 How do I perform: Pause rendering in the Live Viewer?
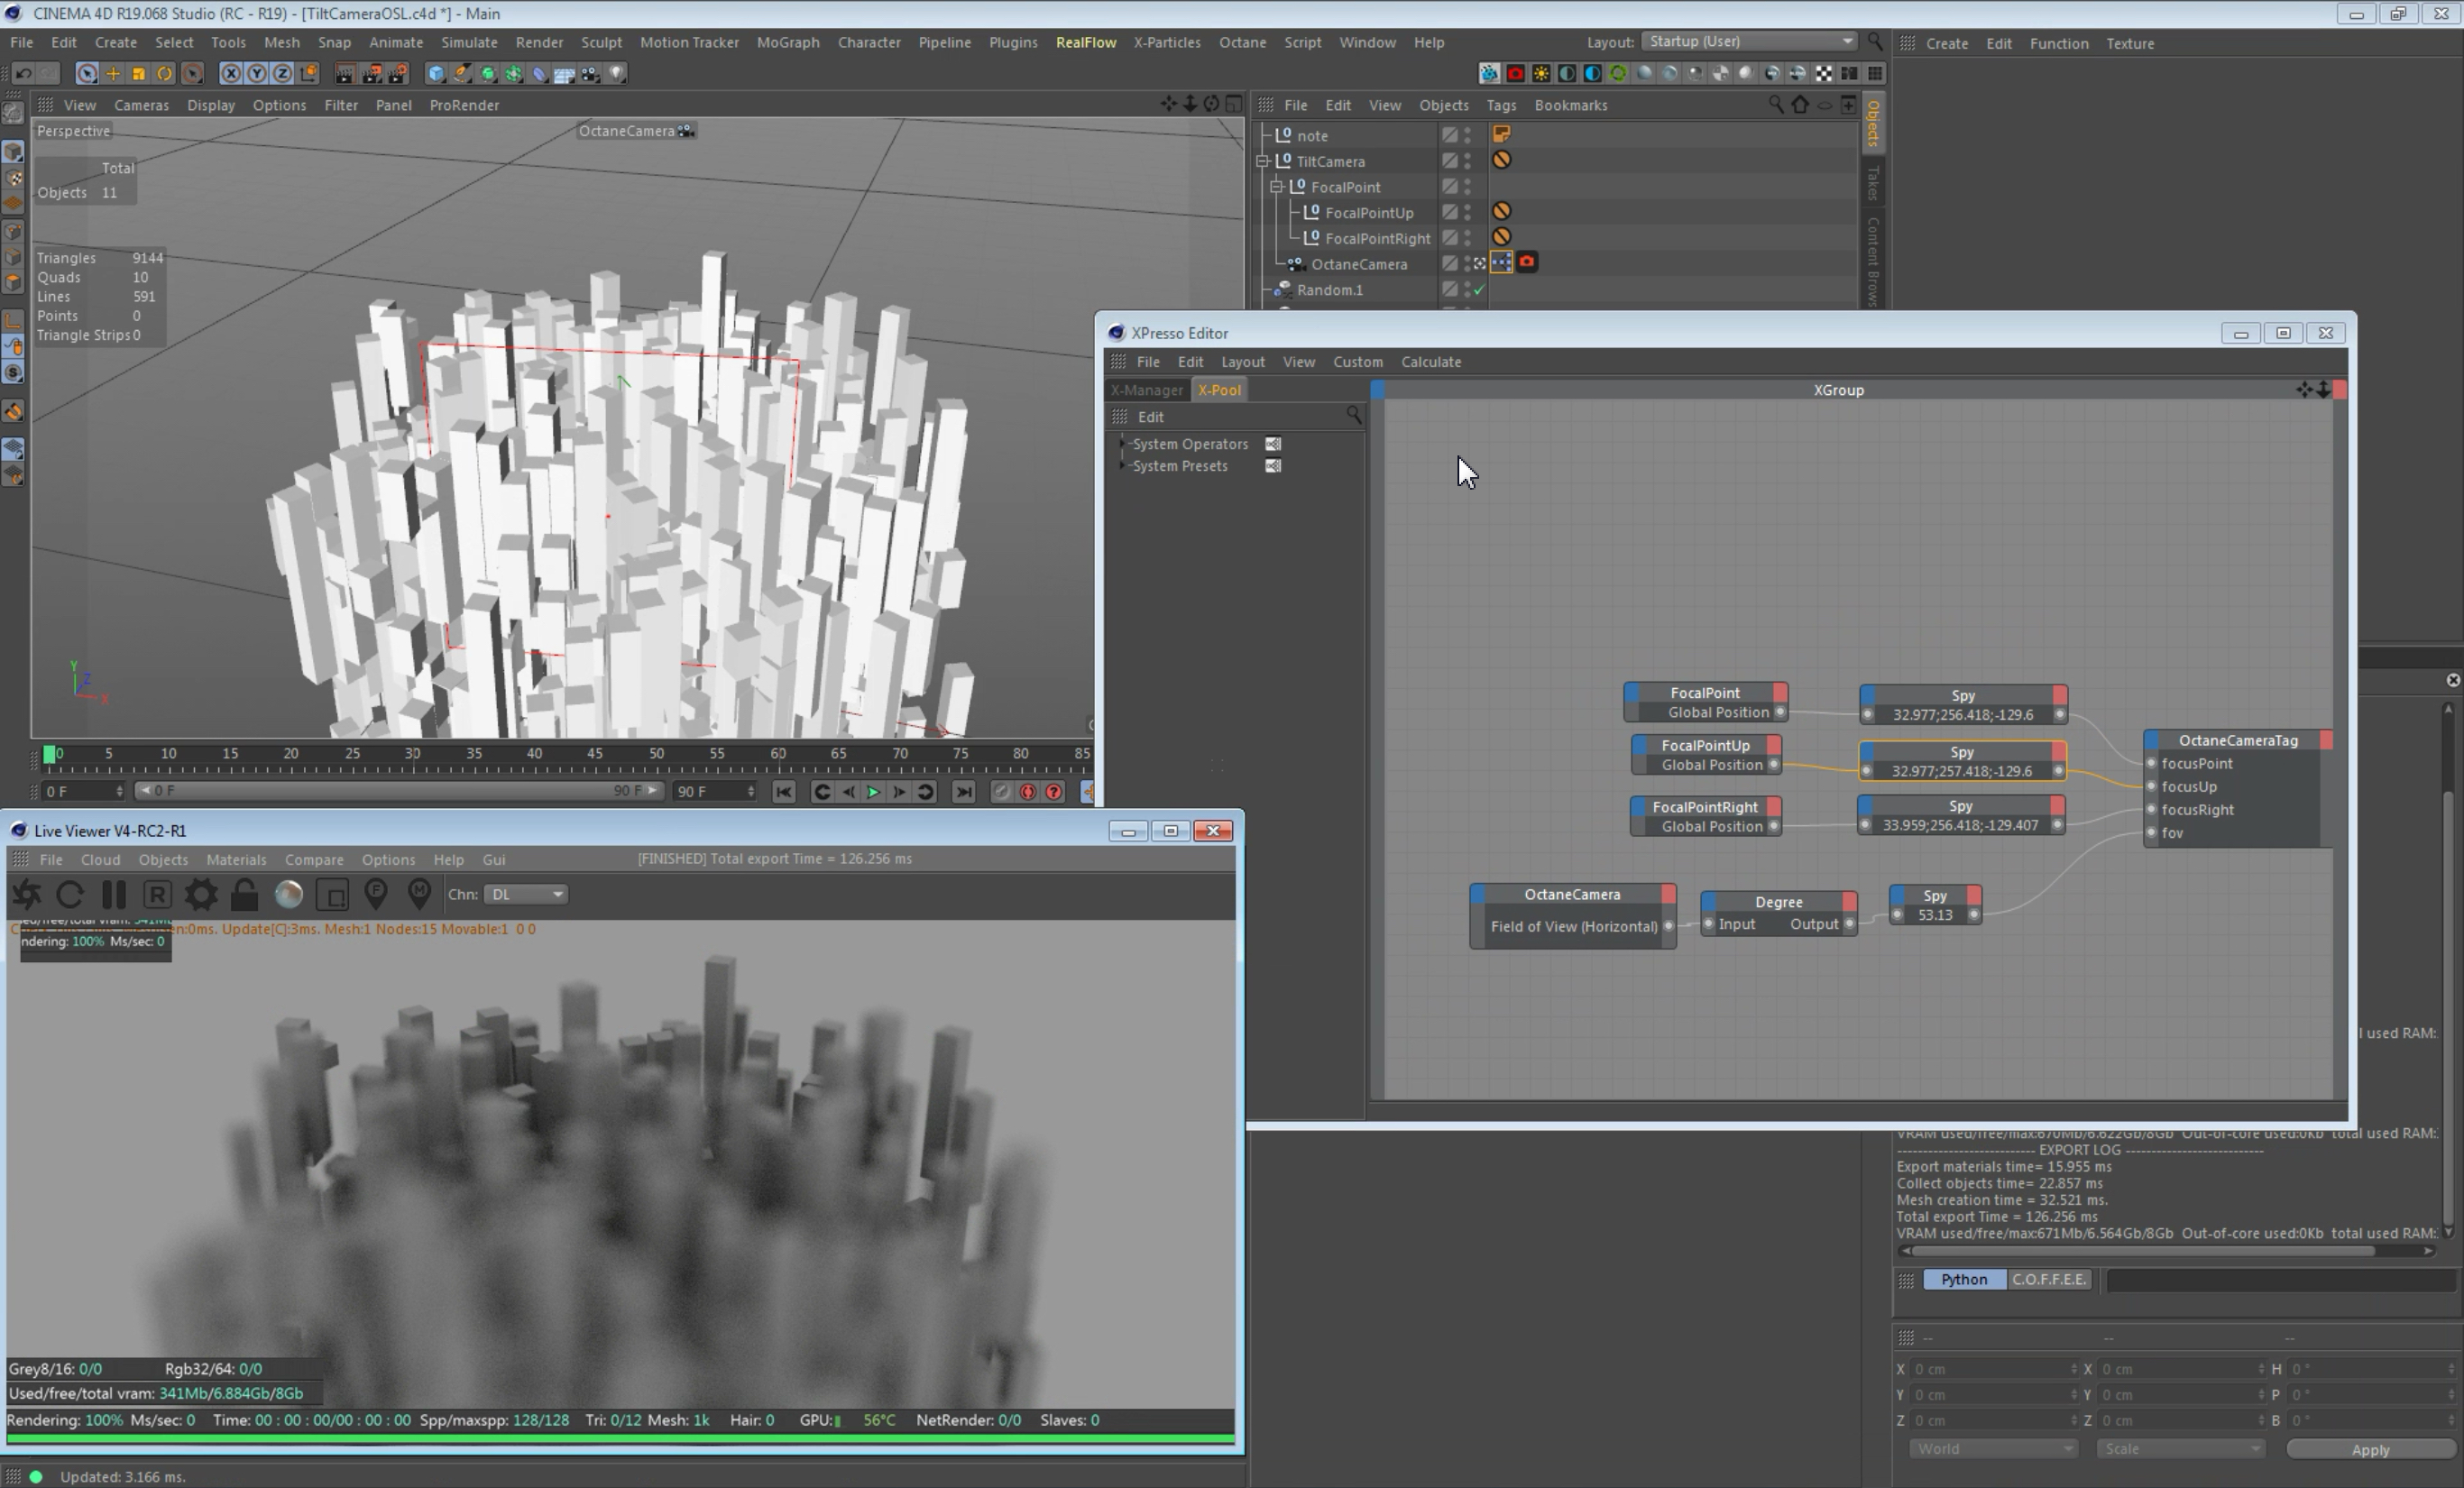click(x=114, y=895)
